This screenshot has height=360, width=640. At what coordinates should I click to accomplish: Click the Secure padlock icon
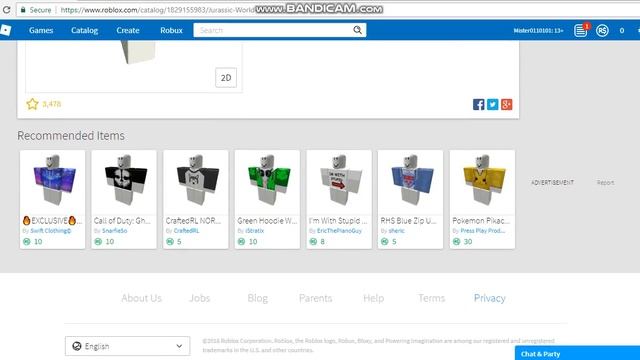[x=23, y=10]
